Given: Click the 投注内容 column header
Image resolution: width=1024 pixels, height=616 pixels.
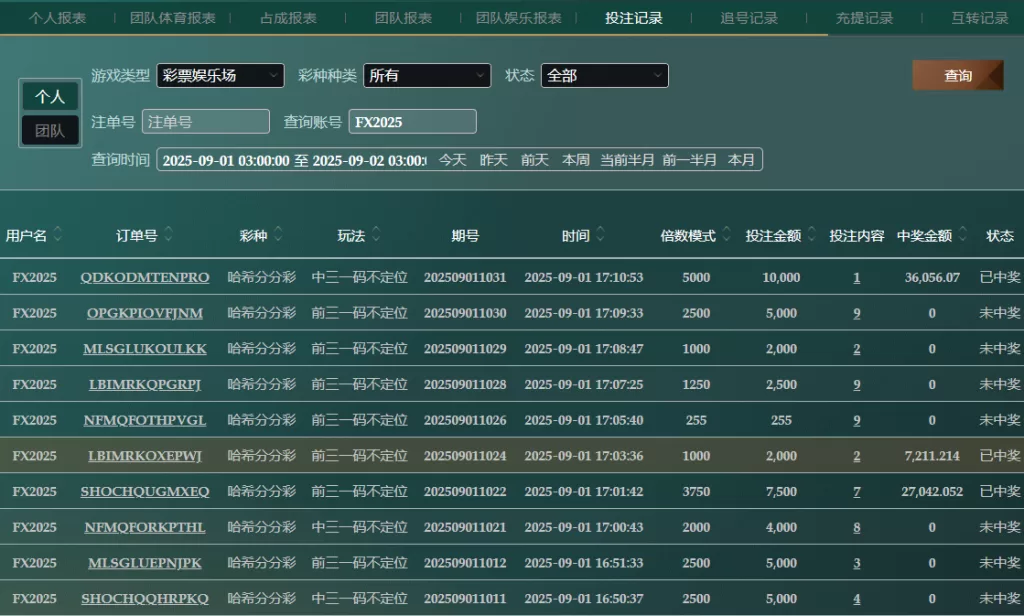Looking at the screenshot, I should click(x=857, y=236).
